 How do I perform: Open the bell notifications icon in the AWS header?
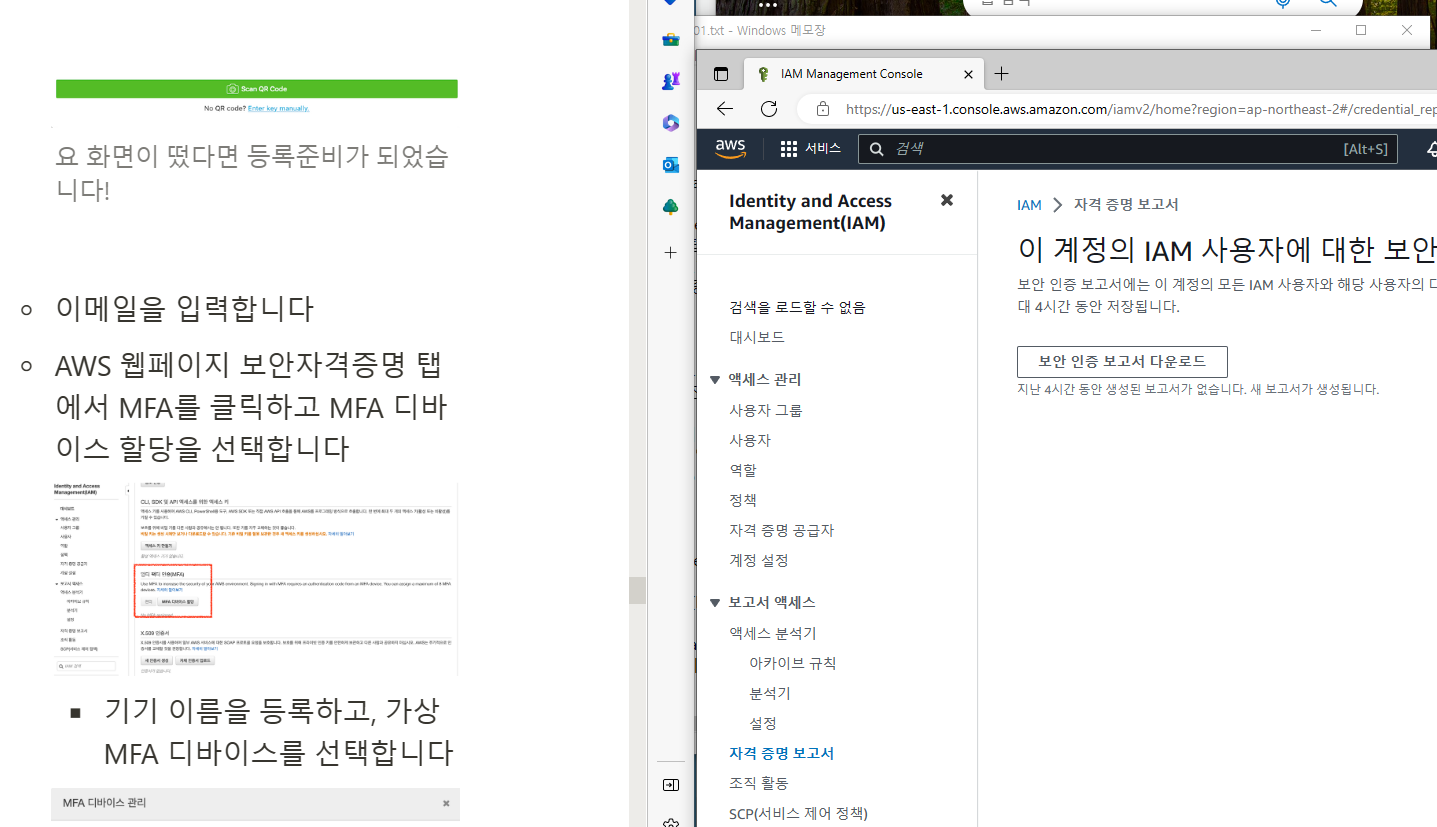pos(1431,149)
